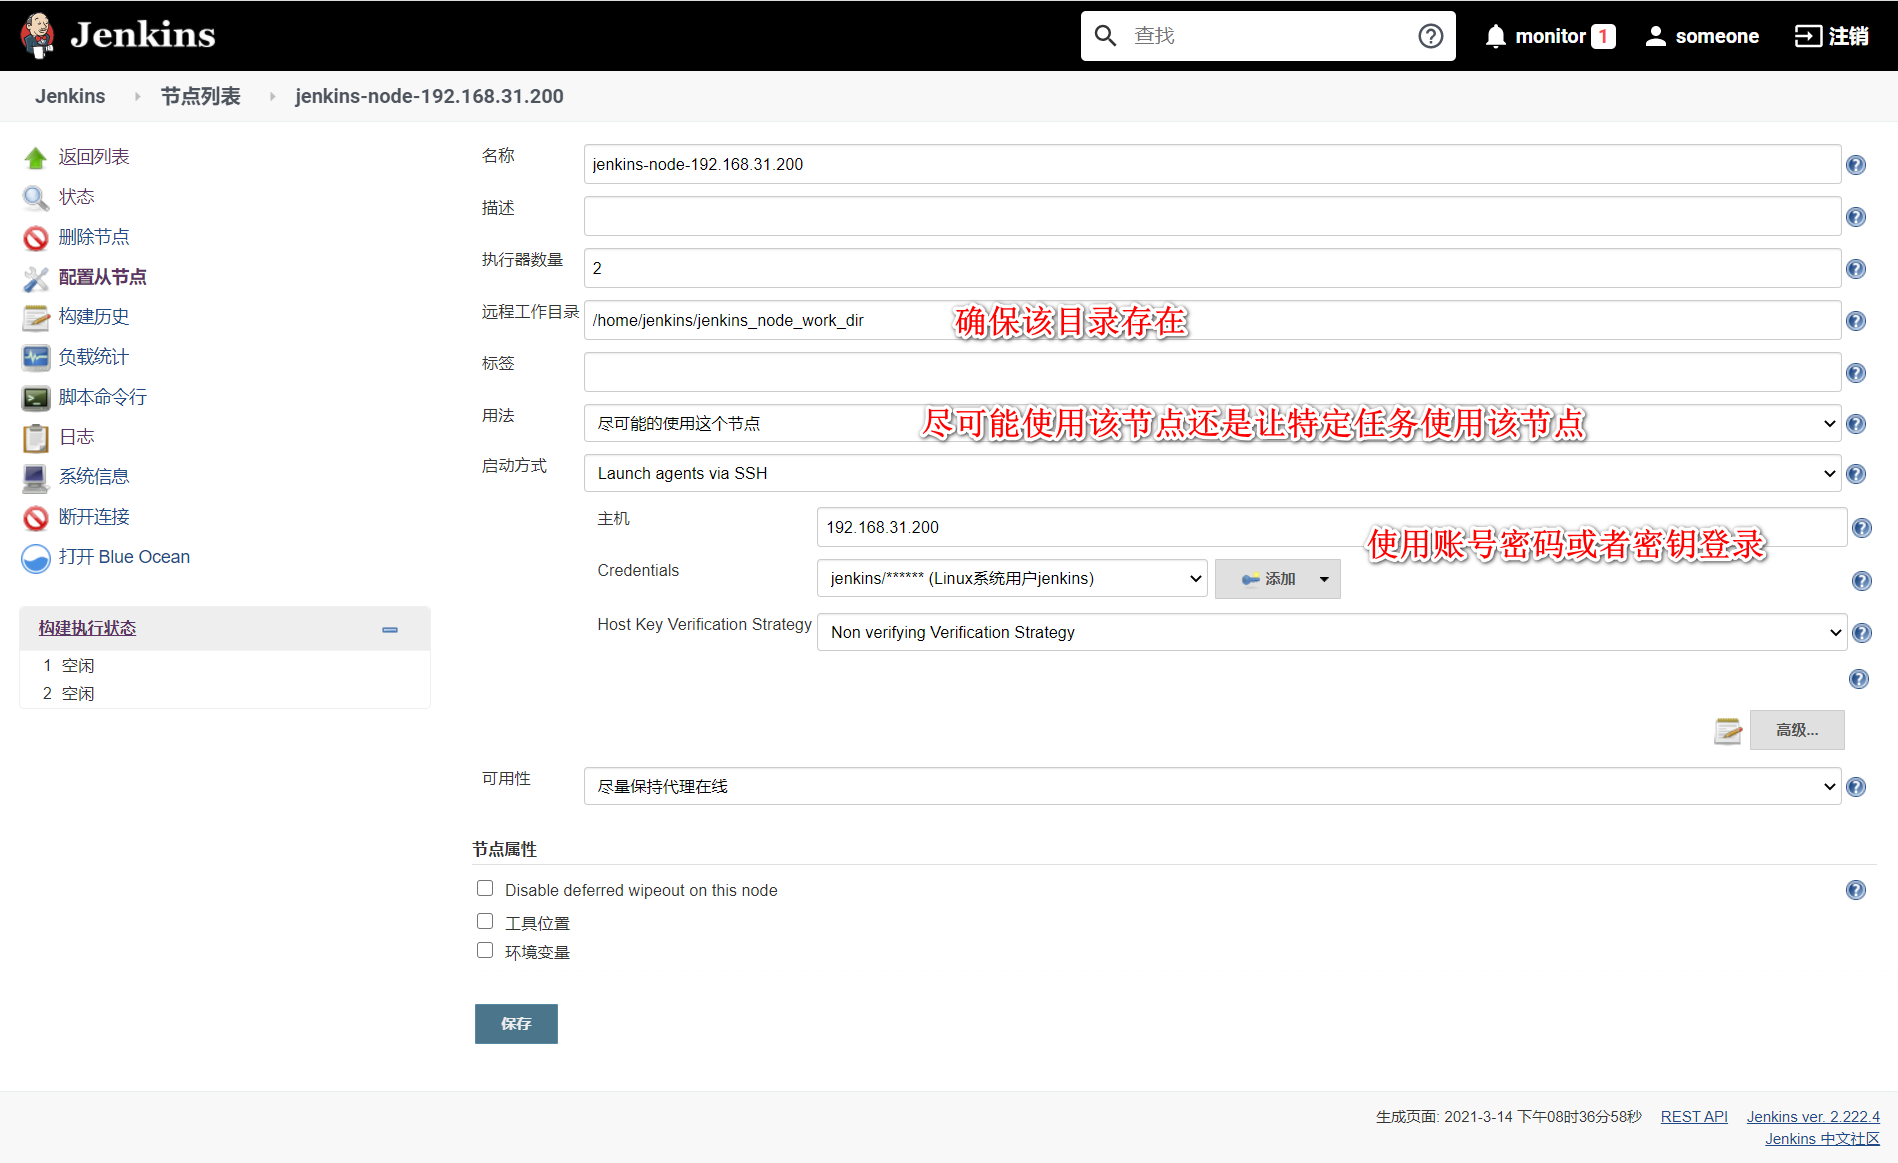Open the 脚本命令行 script console
Screen dimensions: 1898x1163
101,397
